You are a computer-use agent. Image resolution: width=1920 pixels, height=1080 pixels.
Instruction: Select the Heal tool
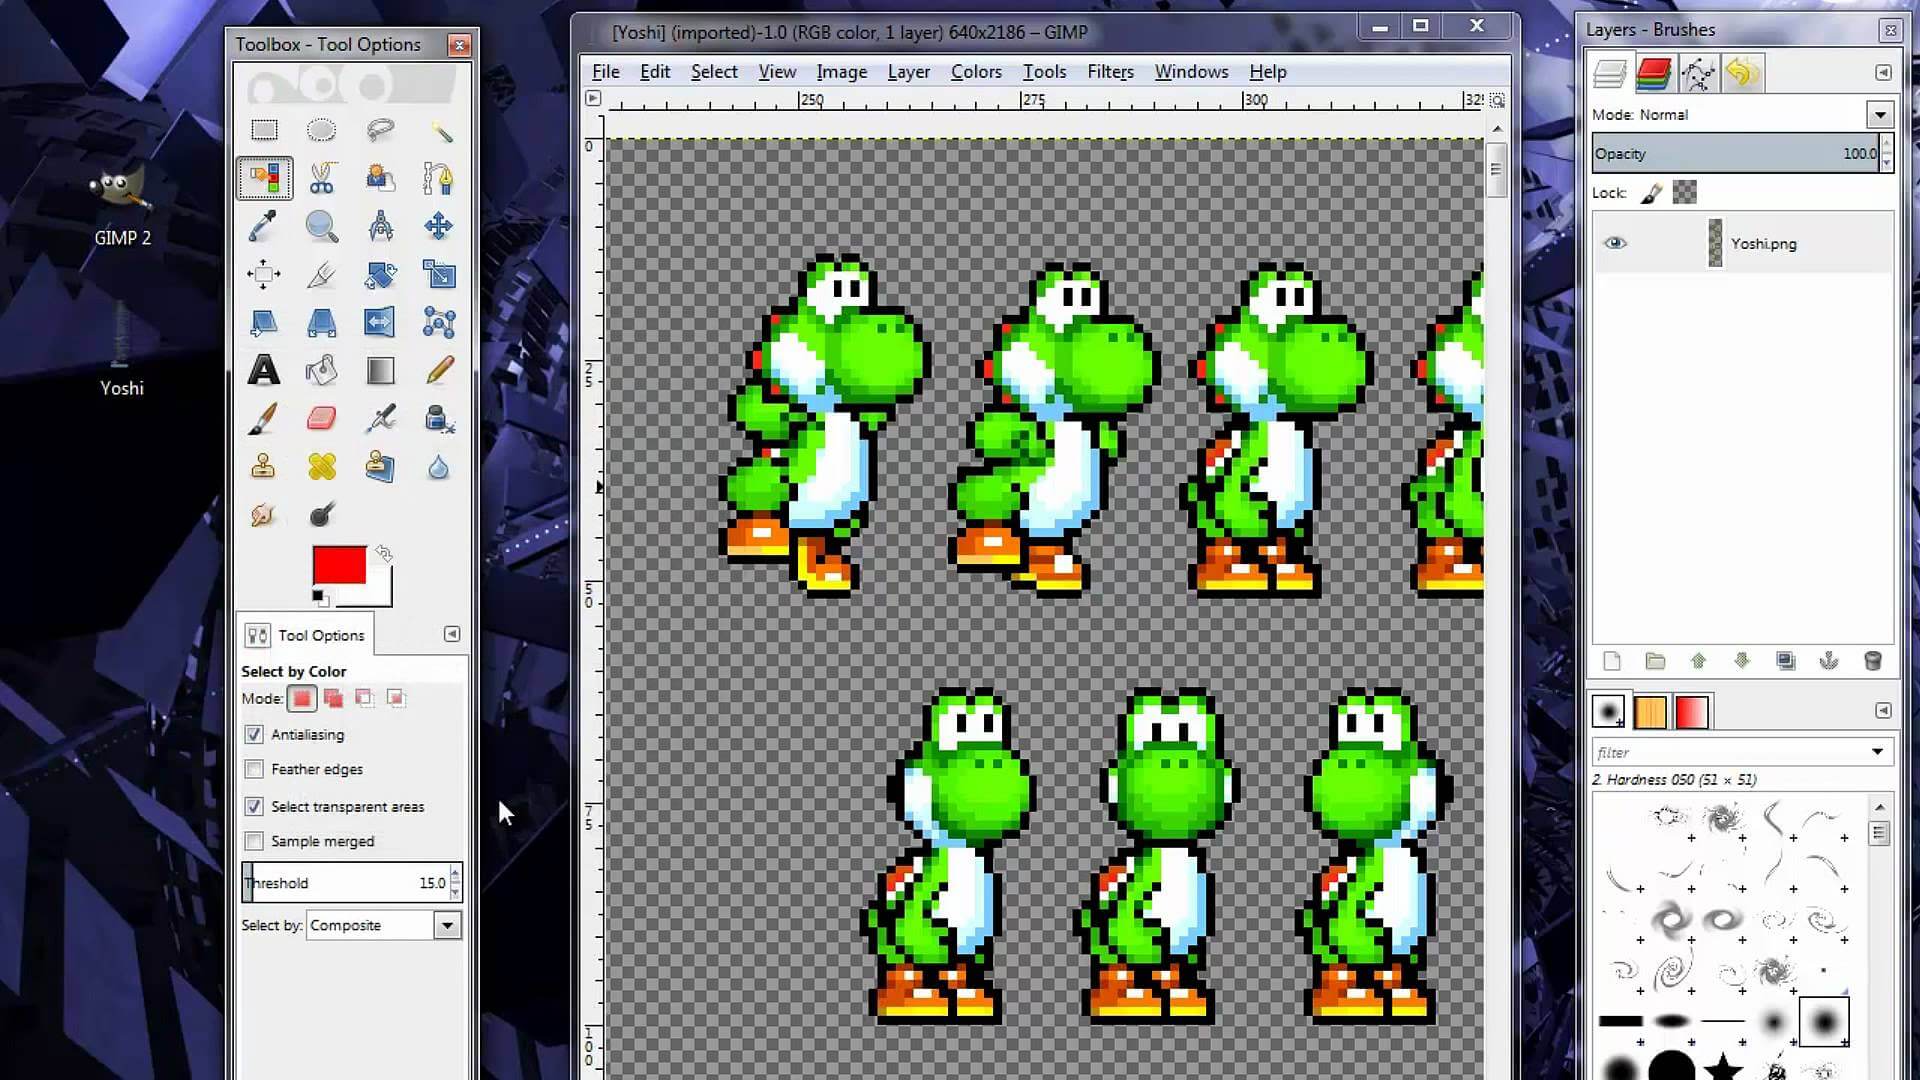320,467
